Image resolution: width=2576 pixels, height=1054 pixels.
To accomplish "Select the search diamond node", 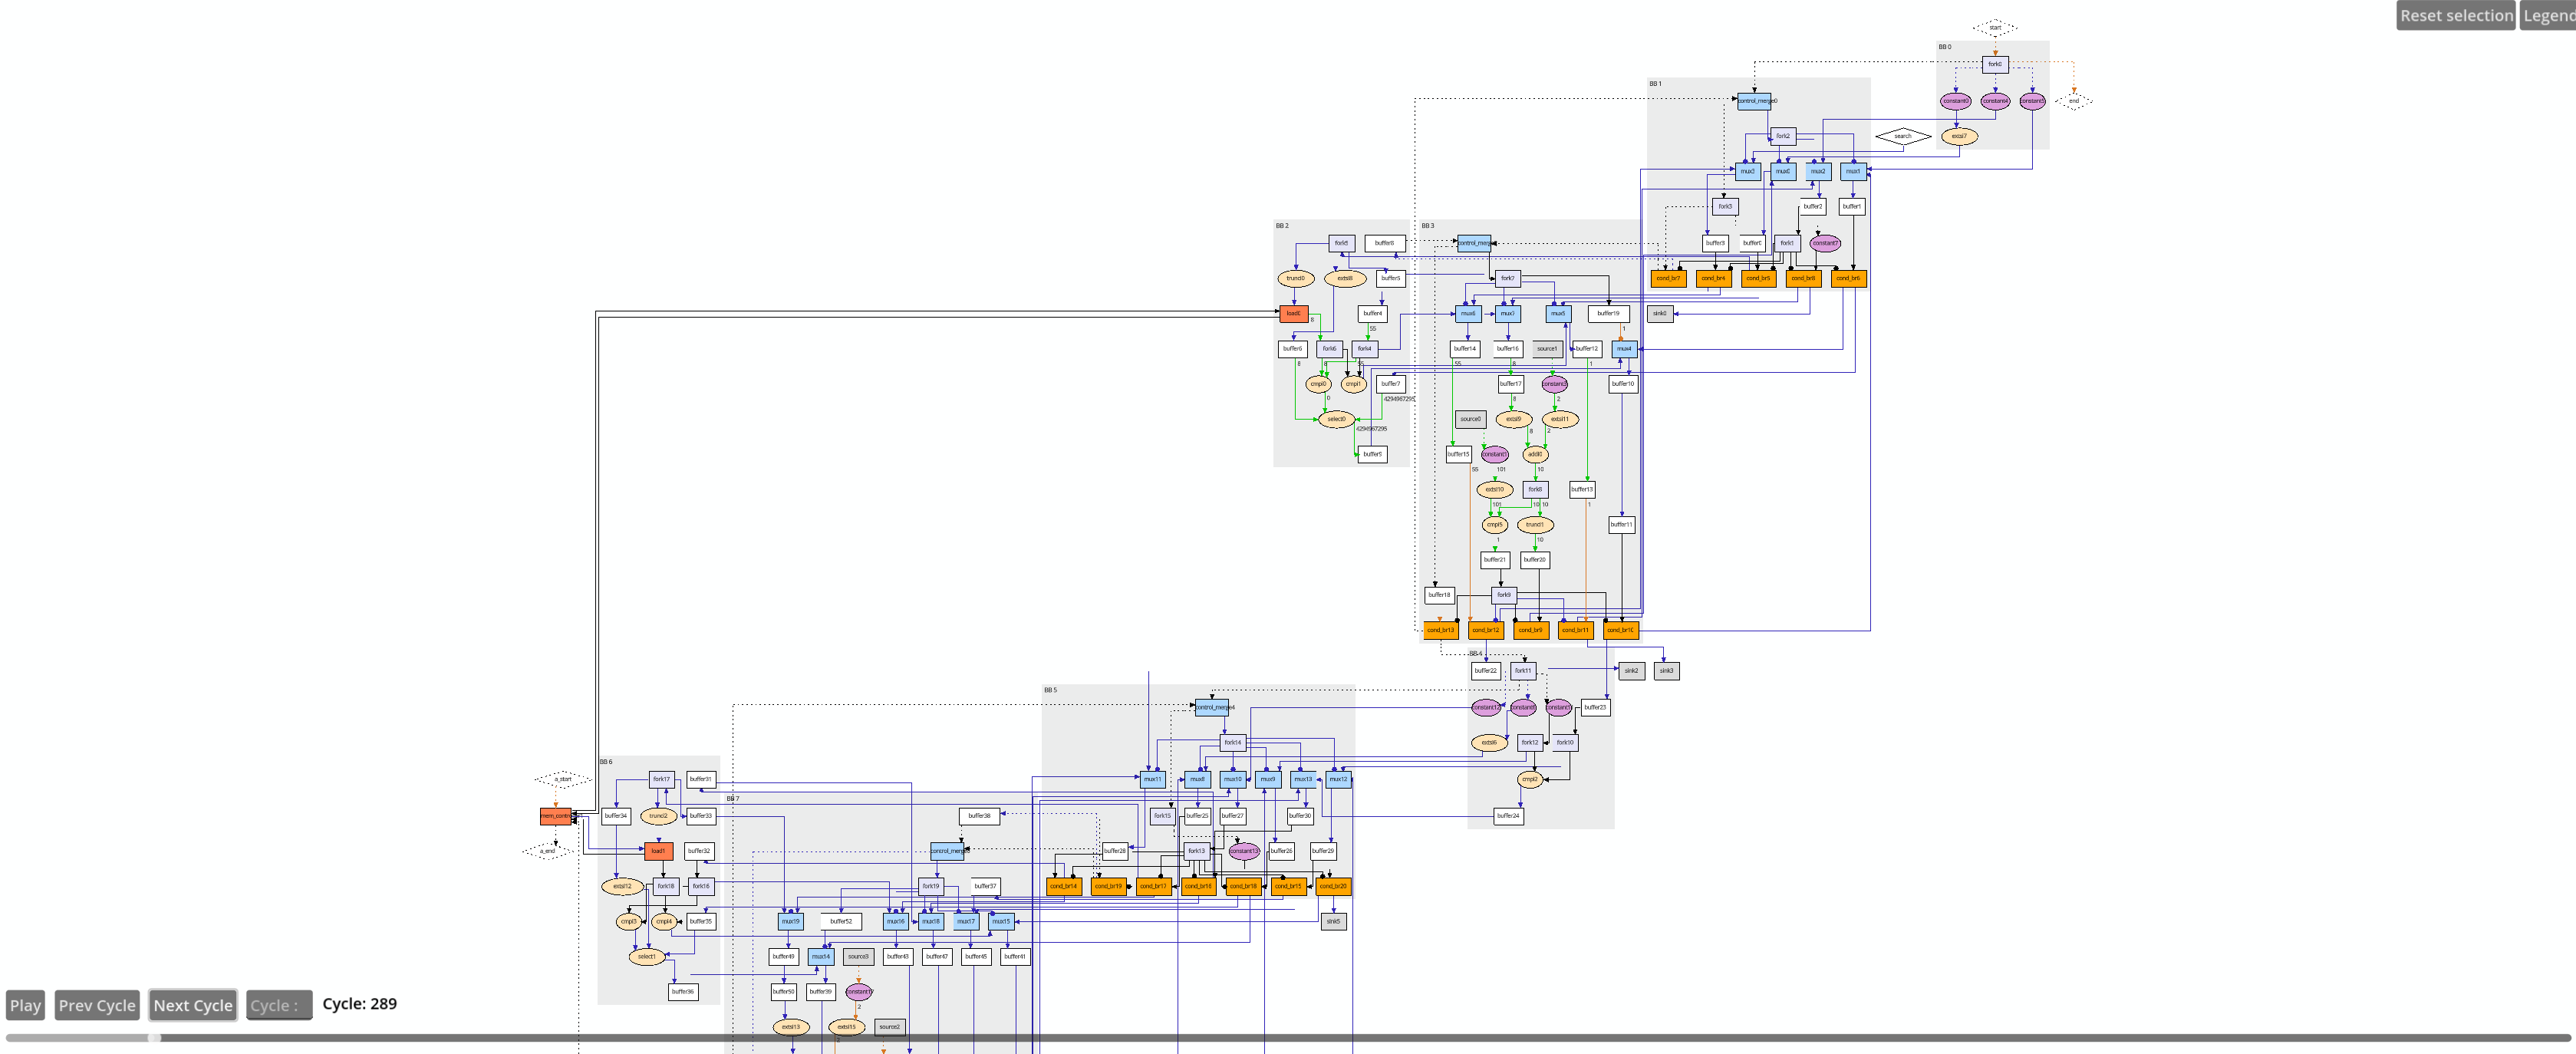I will 1903,136.
